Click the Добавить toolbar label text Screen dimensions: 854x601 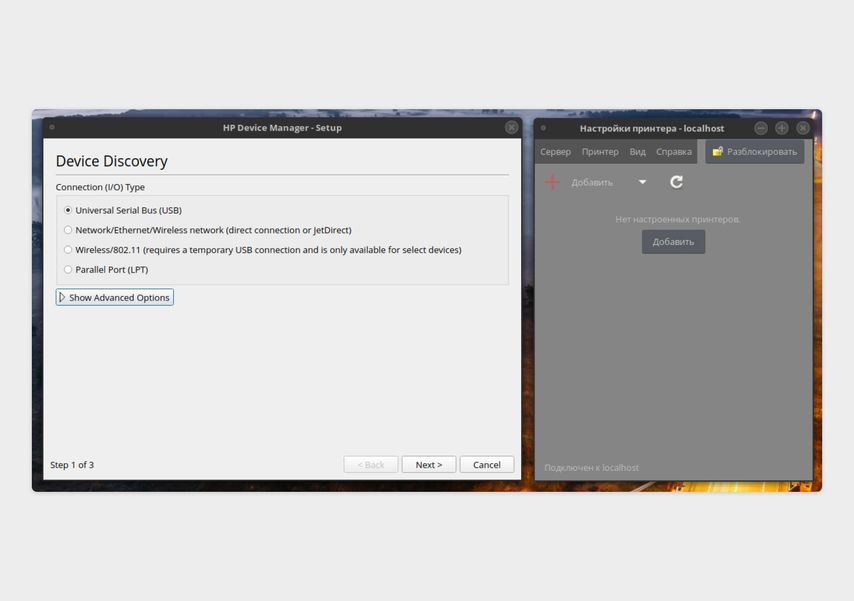point(592,183)
